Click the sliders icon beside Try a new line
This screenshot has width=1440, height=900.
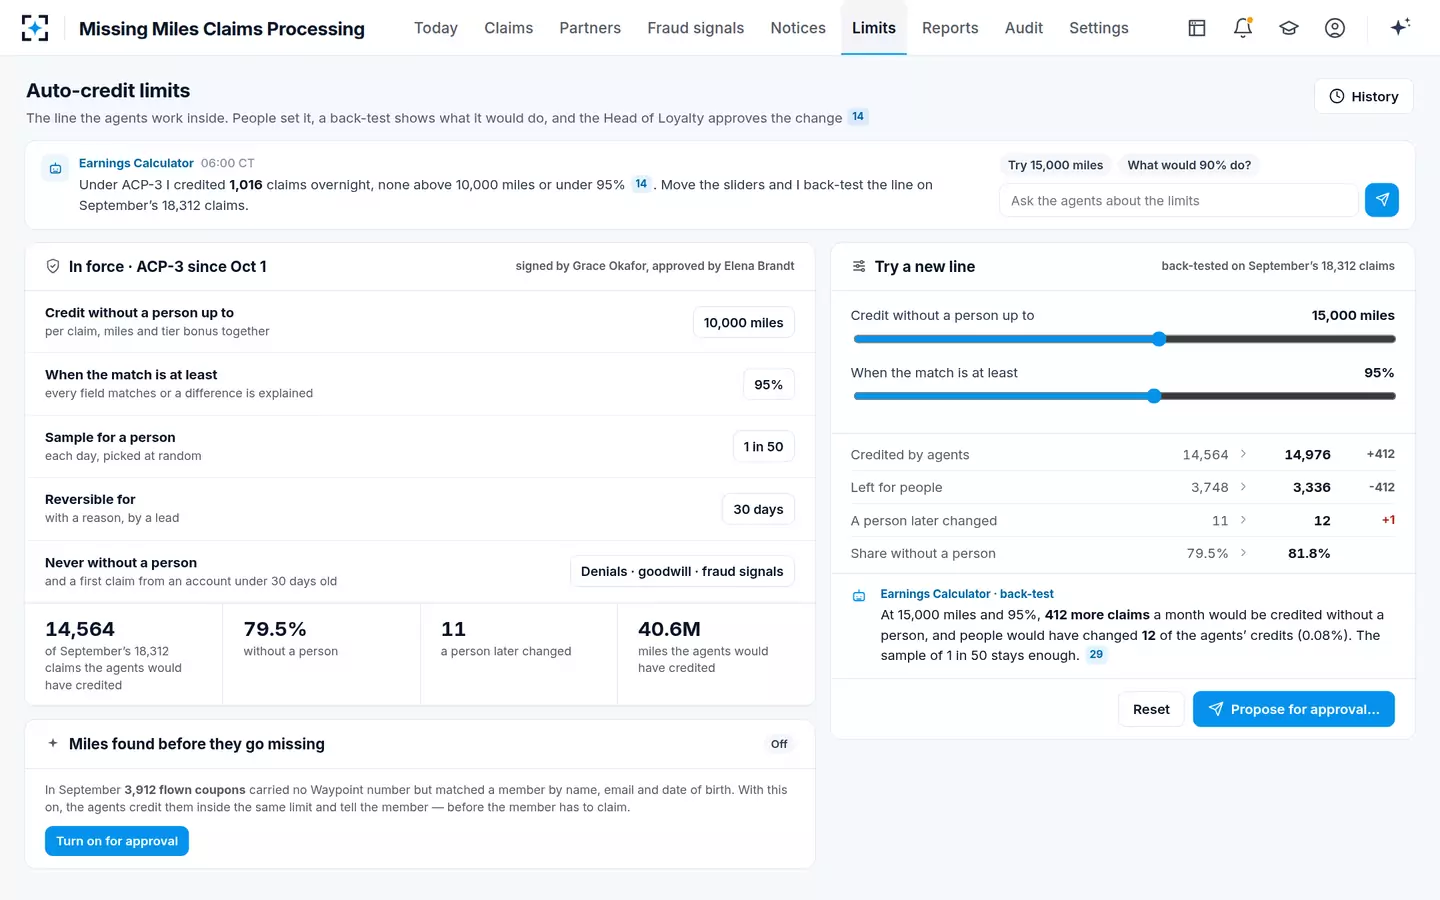coord(859,266)
